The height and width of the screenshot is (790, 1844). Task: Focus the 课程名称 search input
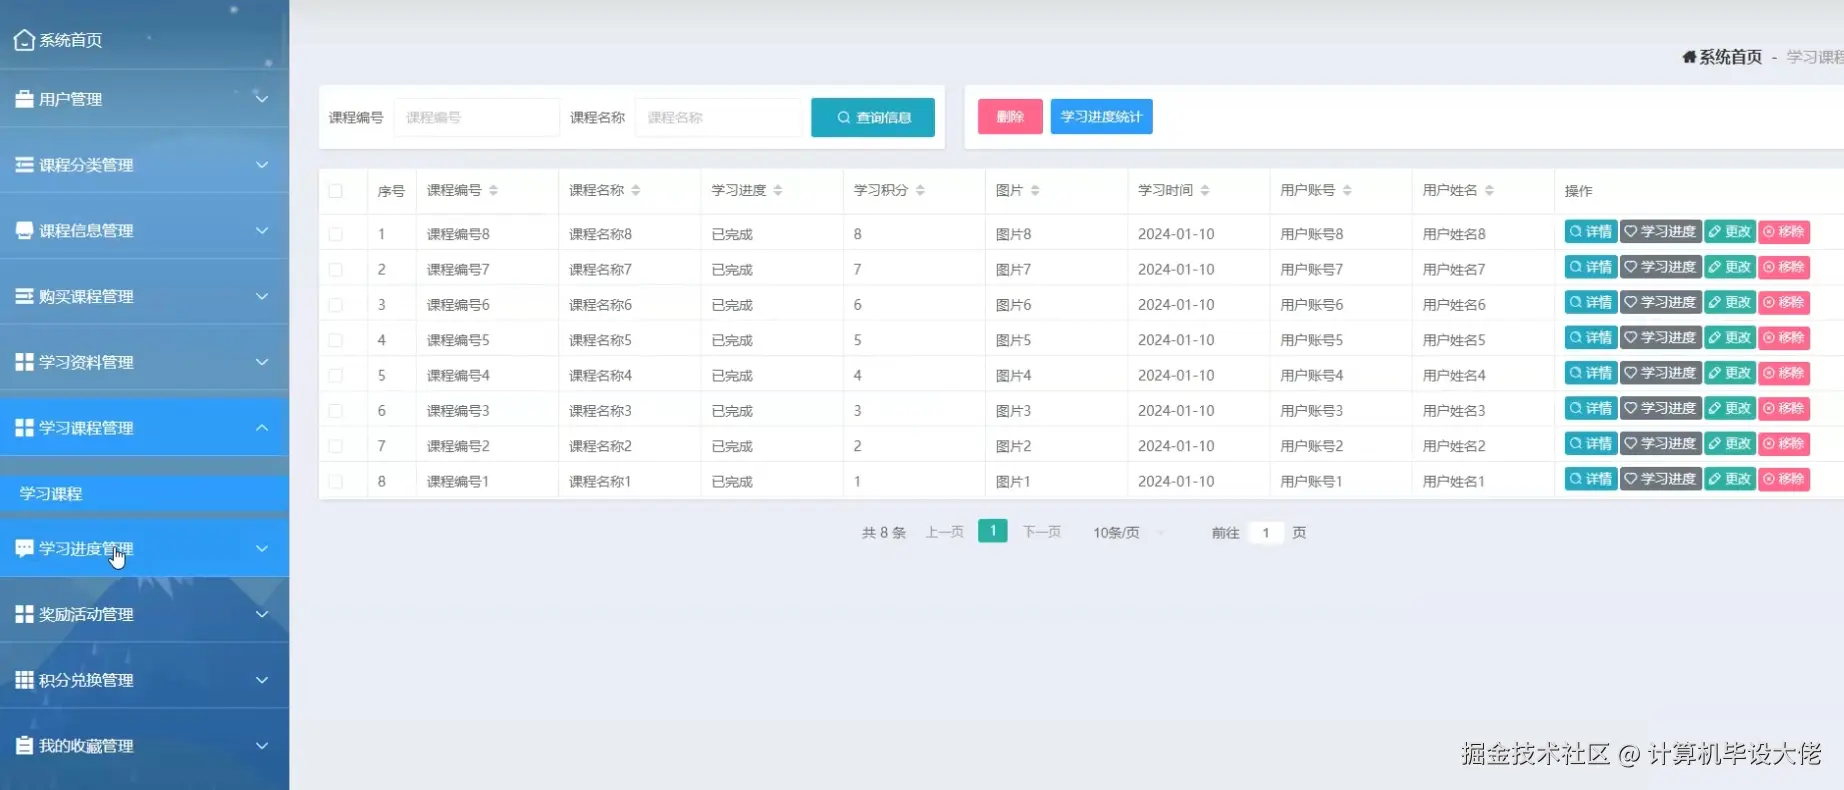pos(719,117)
